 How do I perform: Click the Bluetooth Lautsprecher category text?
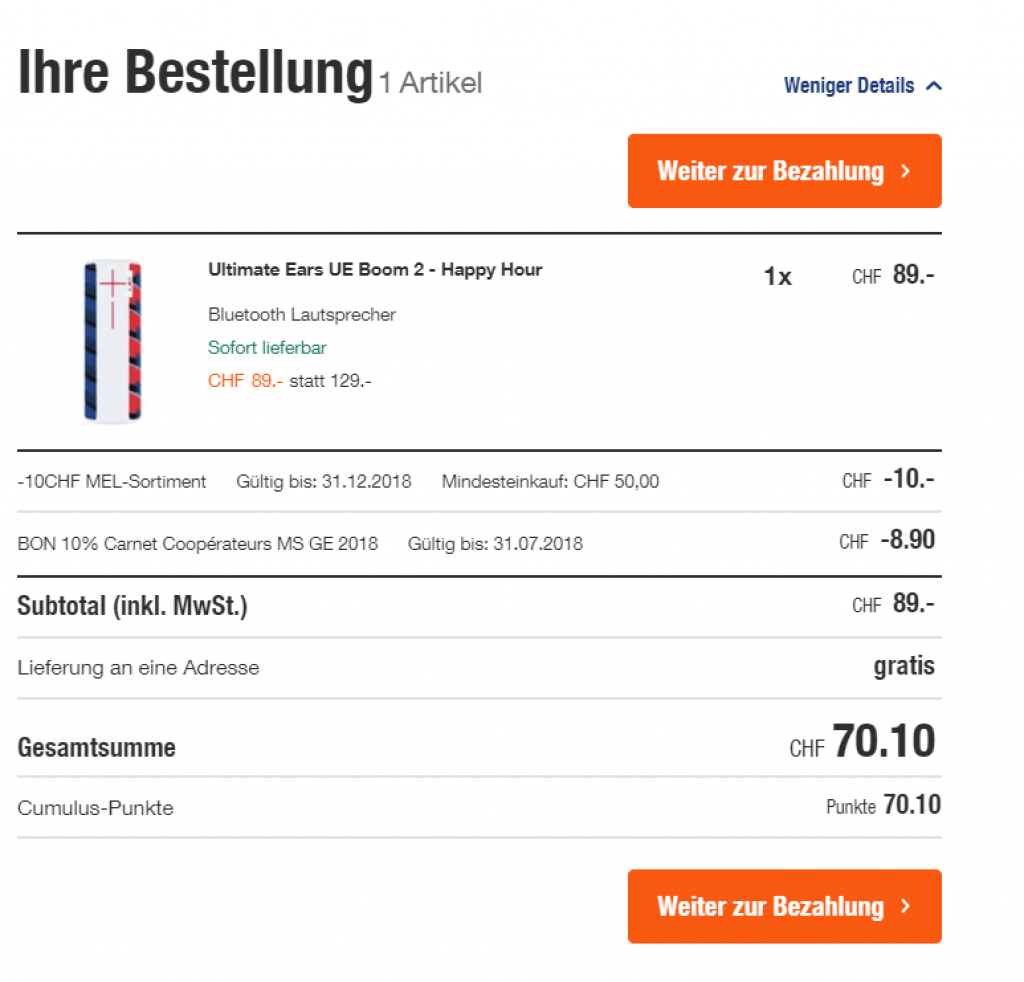302,315
